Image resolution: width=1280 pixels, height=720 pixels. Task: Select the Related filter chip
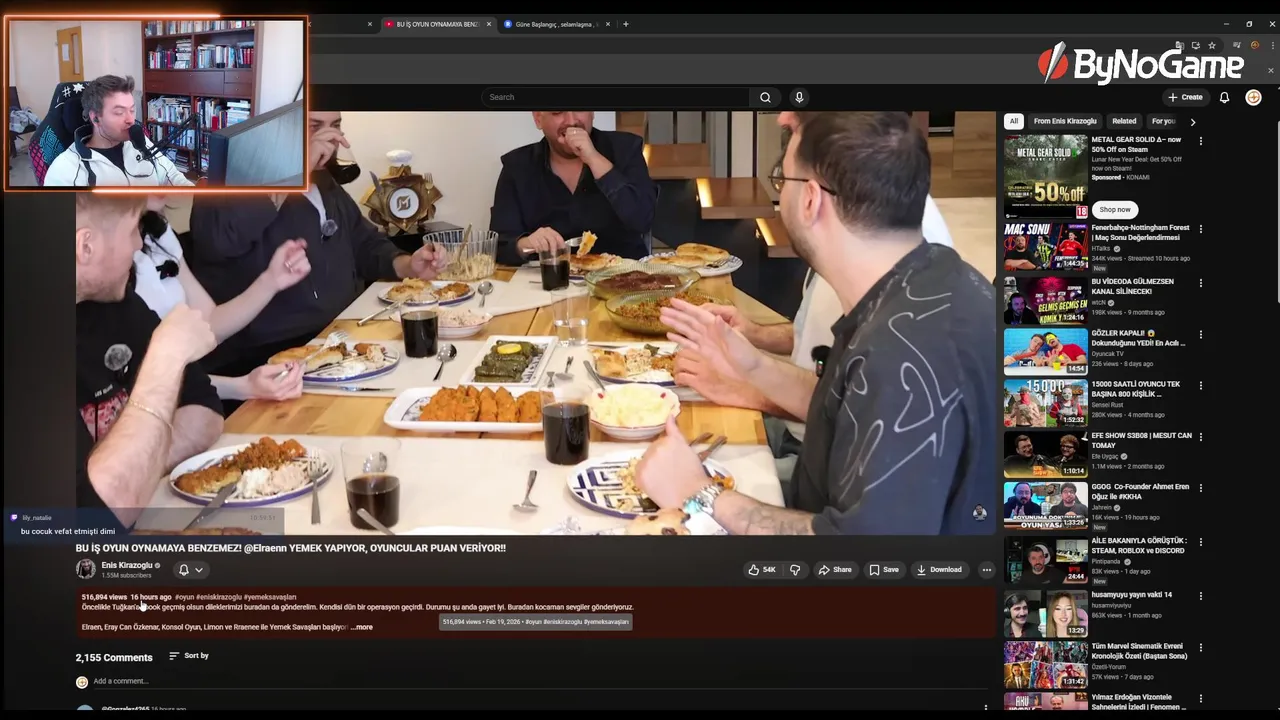pyautogui.click(x=1124, y=121)
